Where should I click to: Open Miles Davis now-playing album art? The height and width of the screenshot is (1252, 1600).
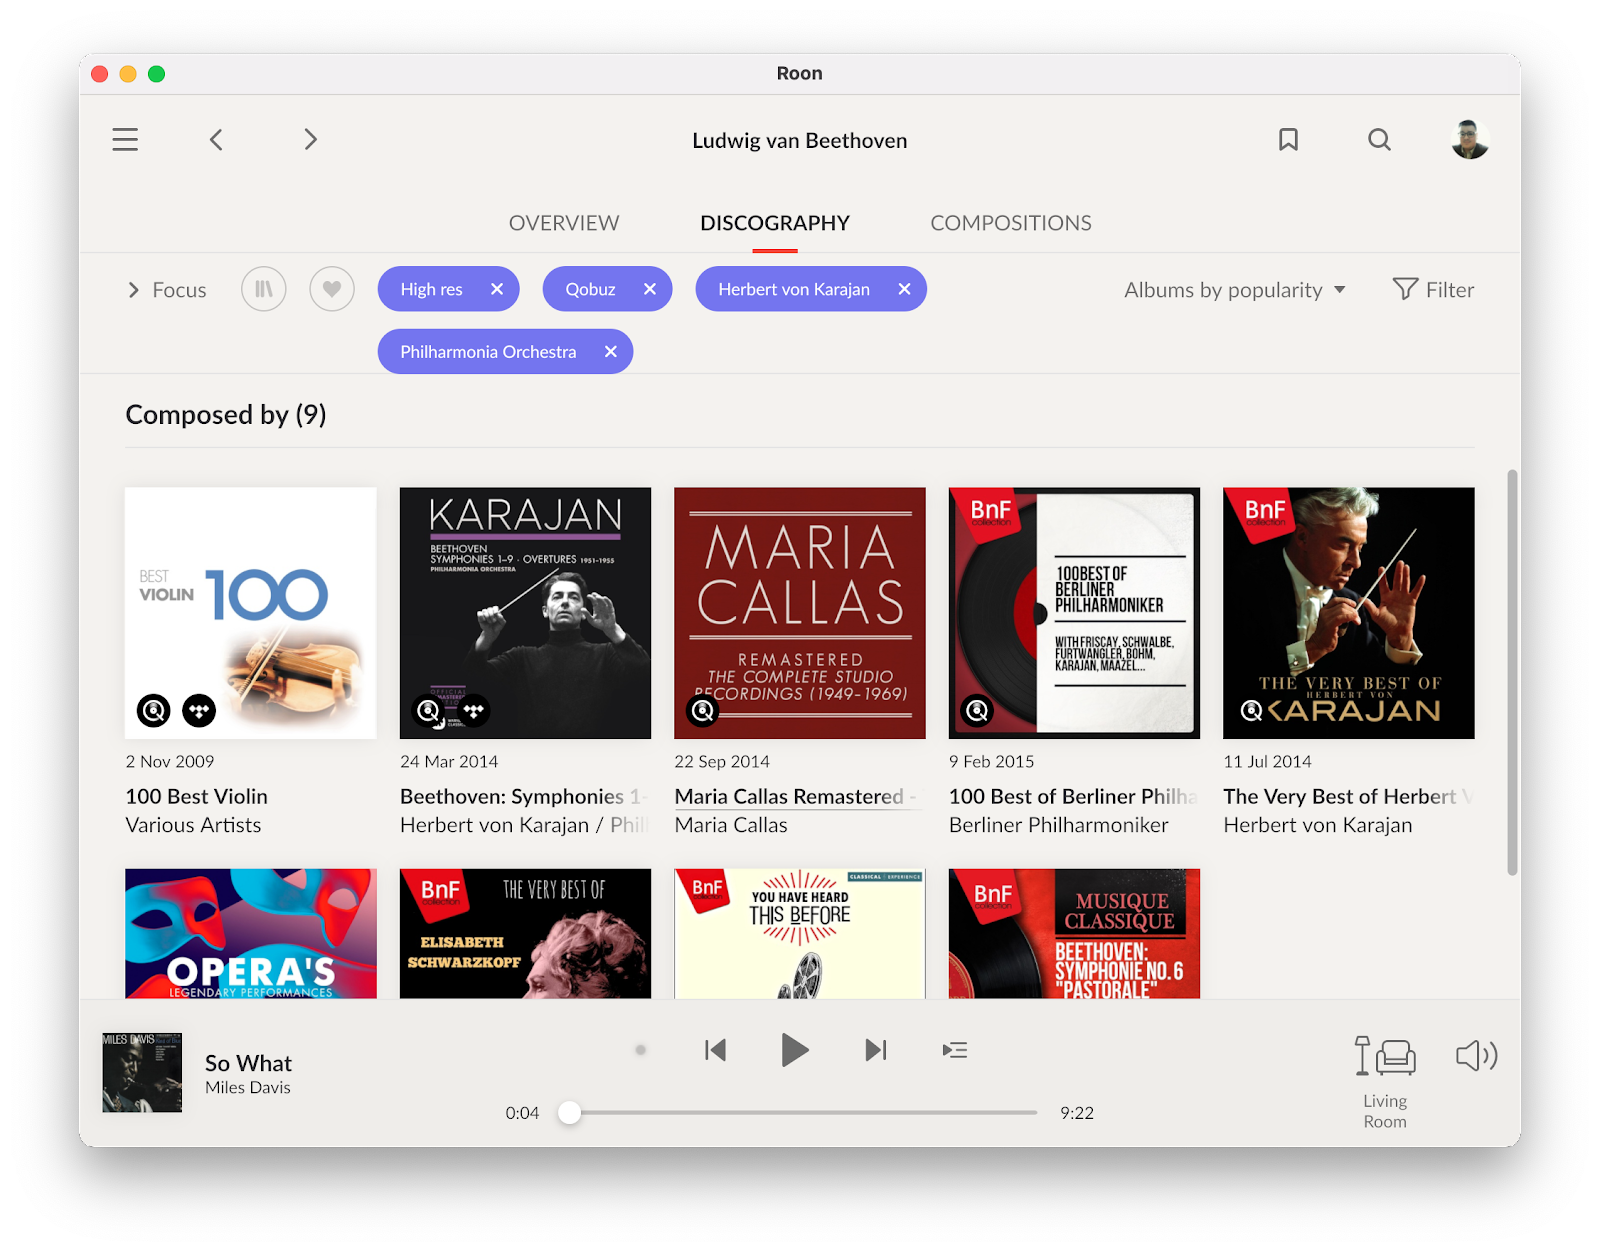pos(142,1073)
